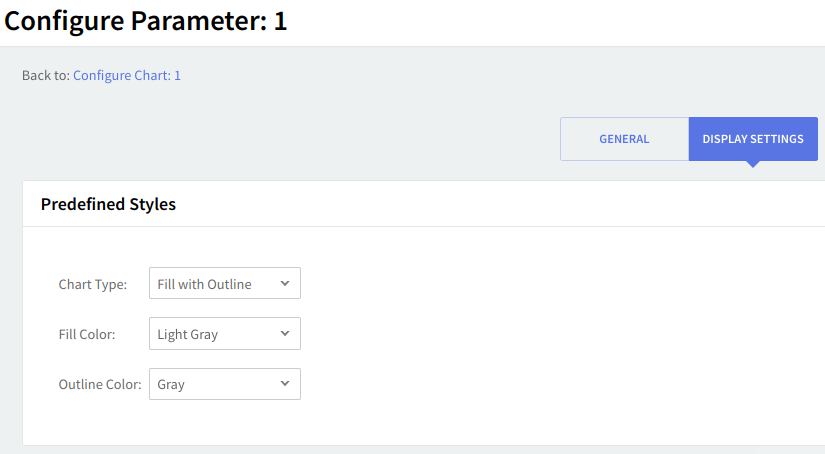Viewport: 825px width, 454px height.
Task: Open the Configure Chart: 1 link
Action: pyautogui.click(x=127, y=75)
